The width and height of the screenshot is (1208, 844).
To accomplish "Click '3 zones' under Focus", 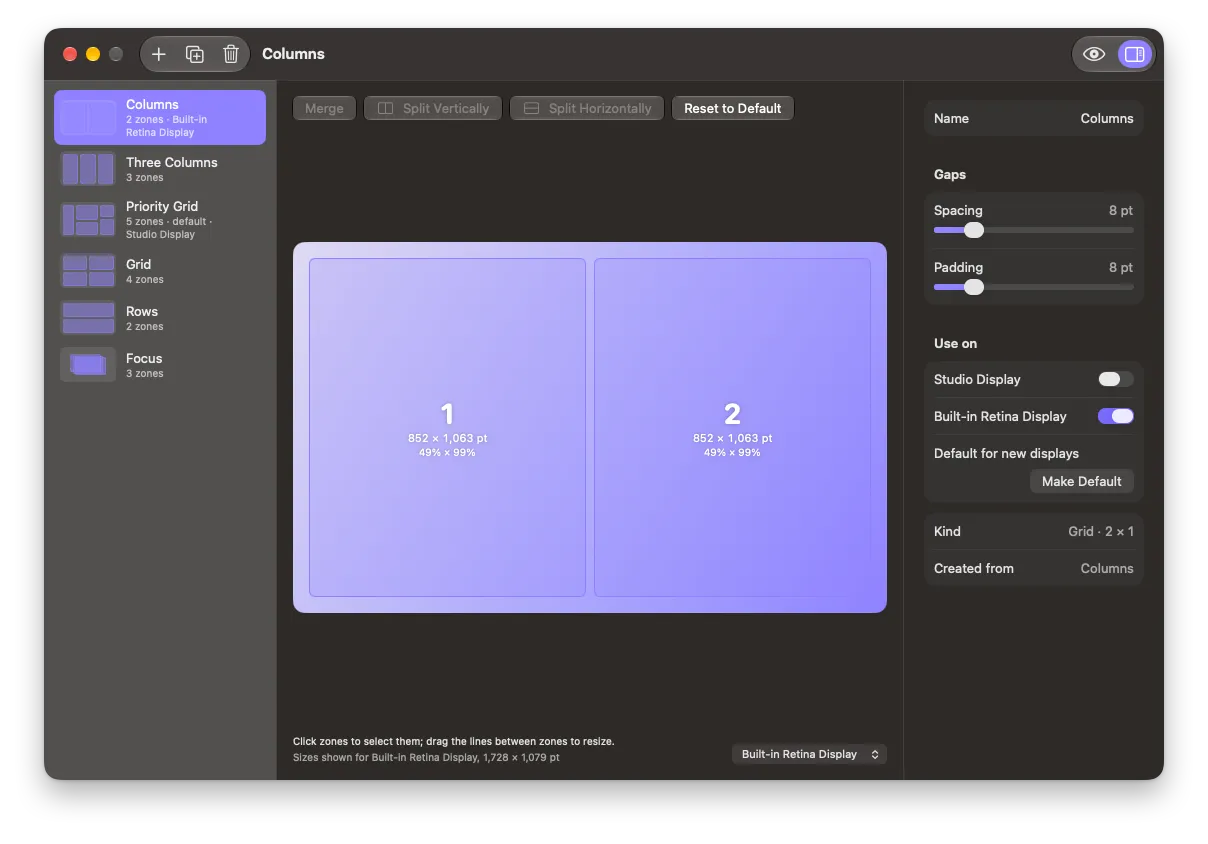I will 144,374.
